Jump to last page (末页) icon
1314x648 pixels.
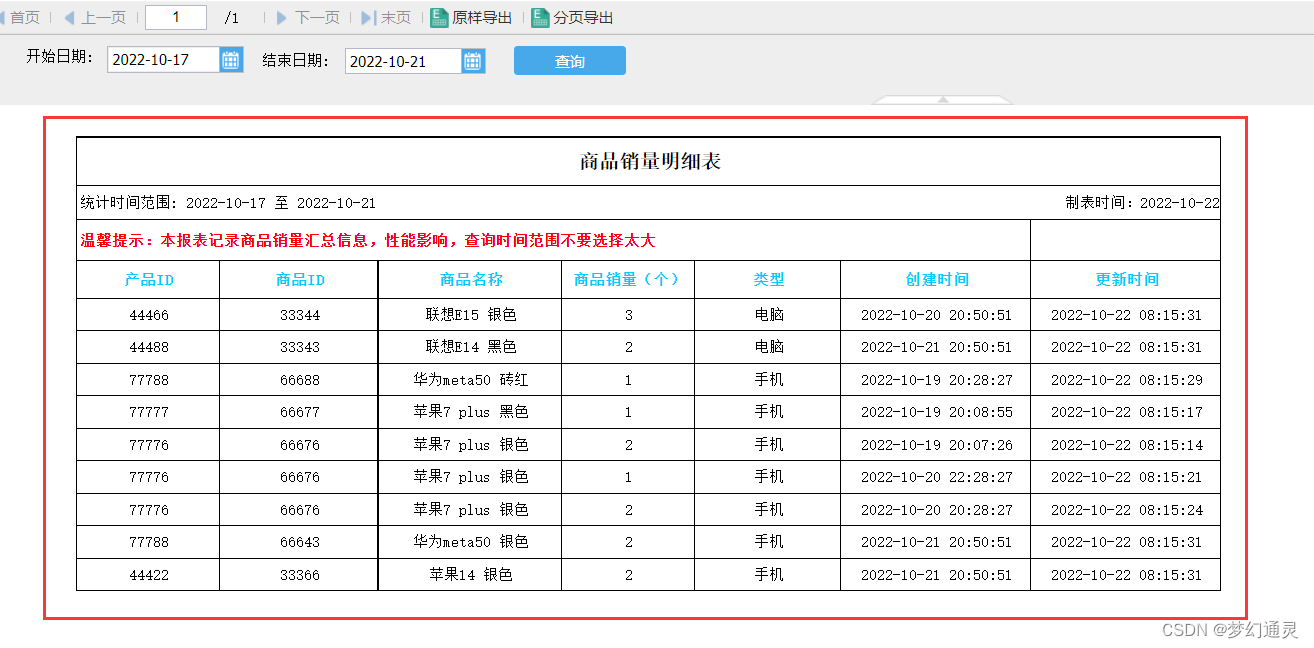coord(368,18)
